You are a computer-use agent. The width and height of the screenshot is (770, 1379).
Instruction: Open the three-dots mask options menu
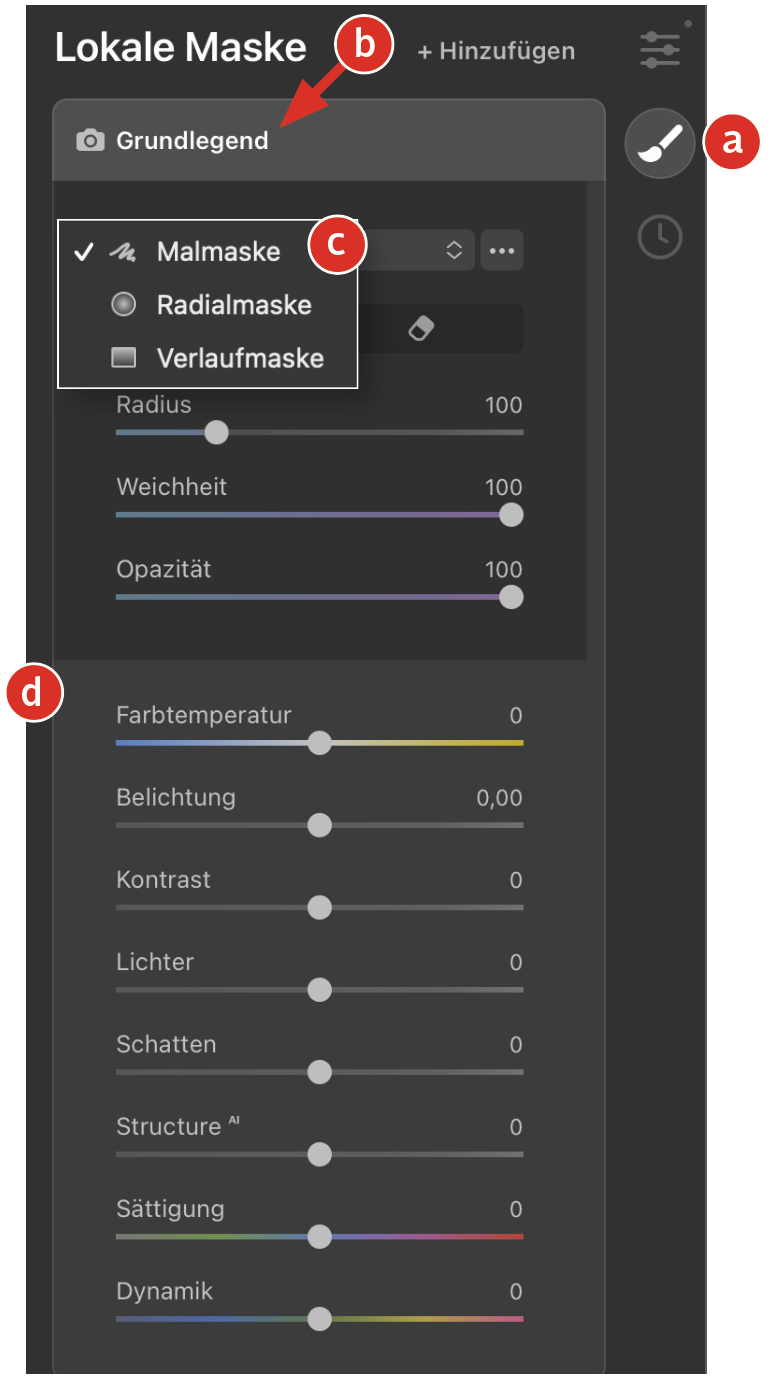502,250
